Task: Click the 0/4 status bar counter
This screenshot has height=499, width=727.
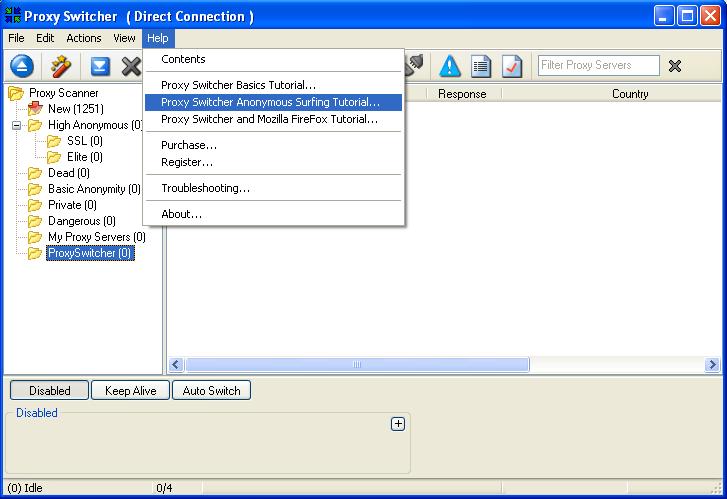Action: click(164, 488)
